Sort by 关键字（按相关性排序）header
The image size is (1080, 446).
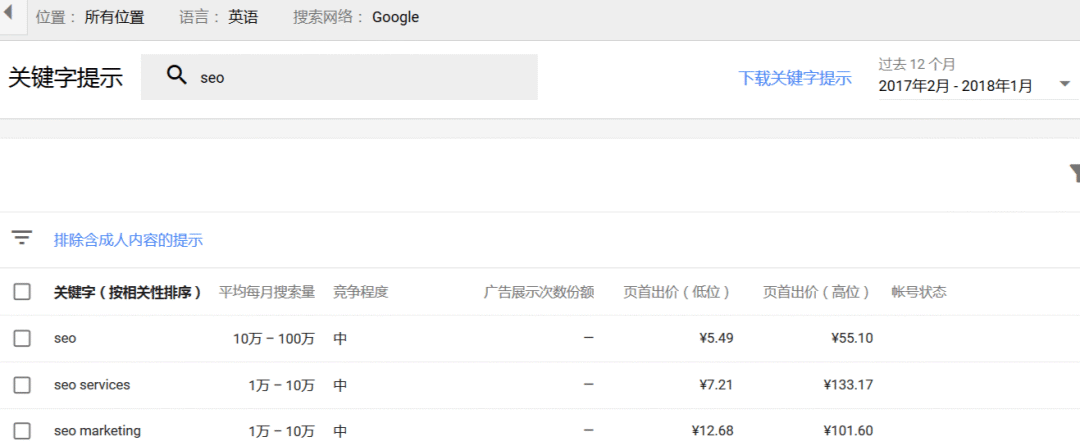pos(128,292)
